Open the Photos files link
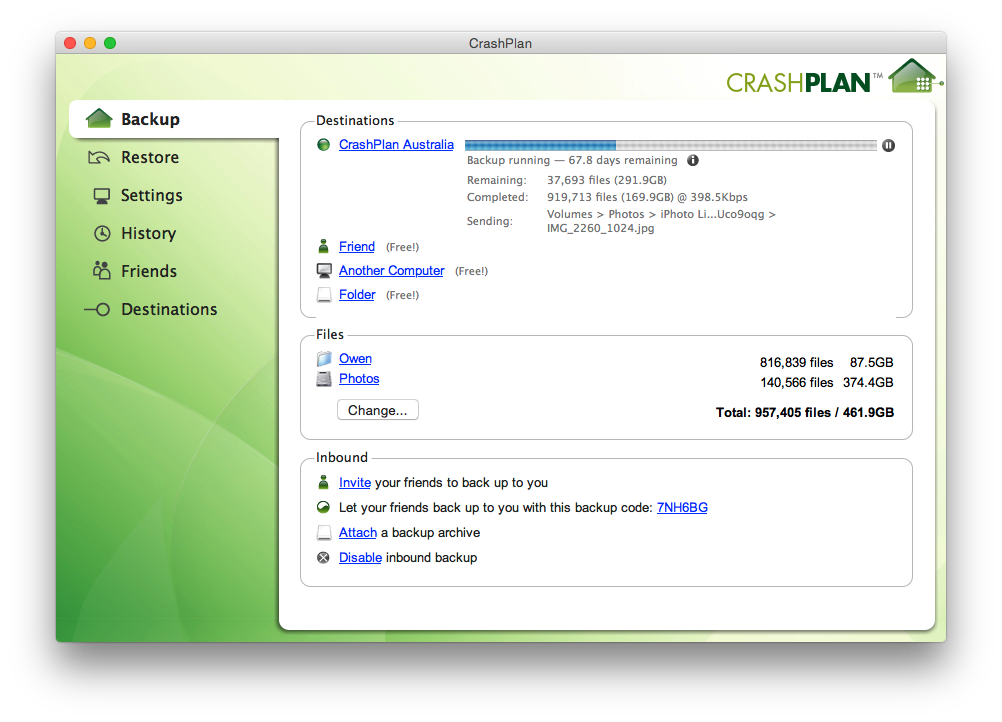1002x722 pixels. tap(359, 379)
